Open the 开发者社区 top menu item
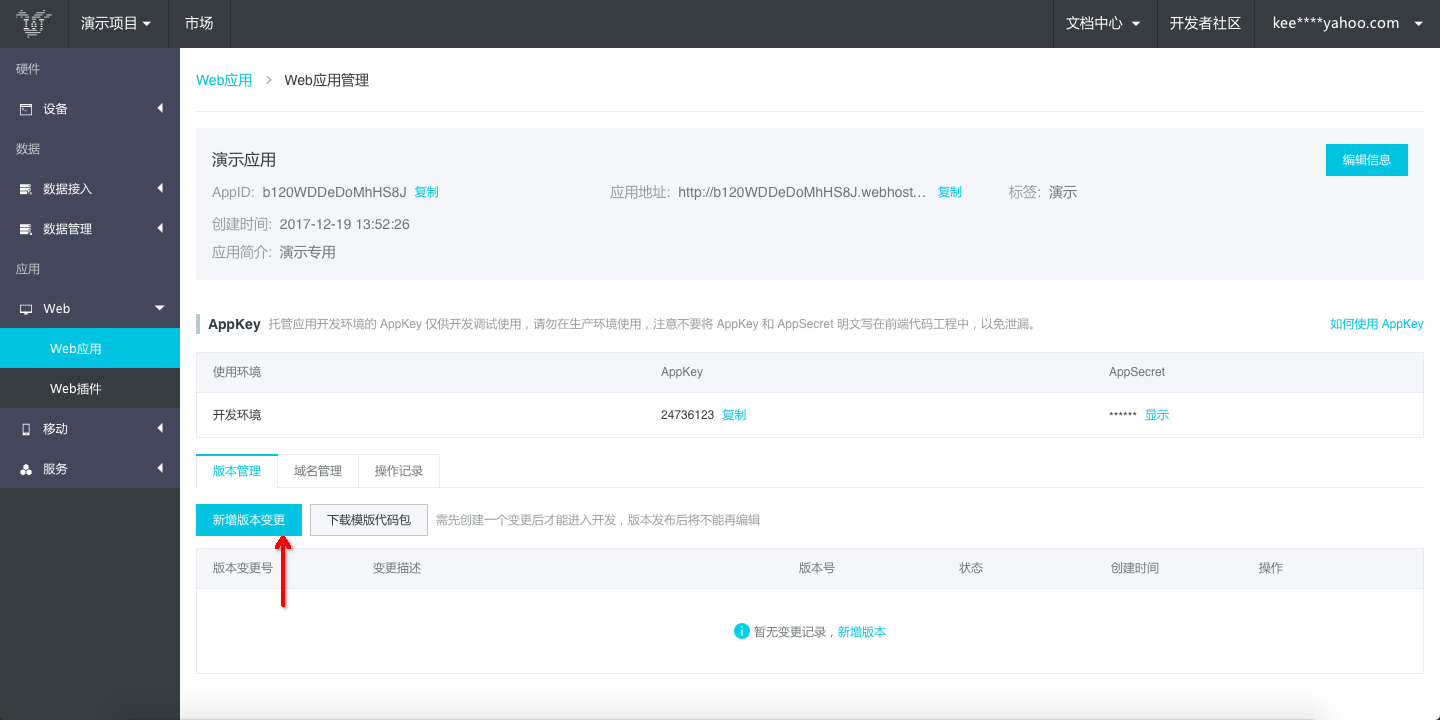 coord(1205,23)
